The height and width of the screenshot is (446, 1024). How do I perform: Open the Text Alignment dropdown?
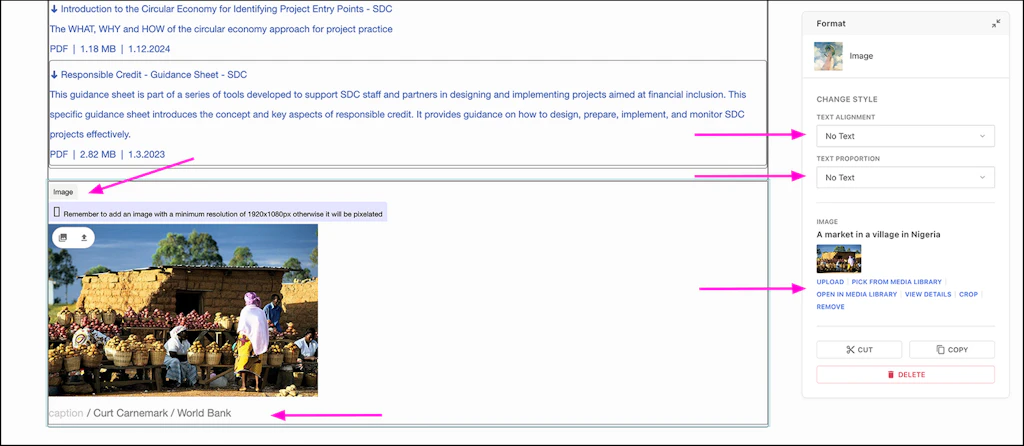pyautogui.click(x=905, y=136)
